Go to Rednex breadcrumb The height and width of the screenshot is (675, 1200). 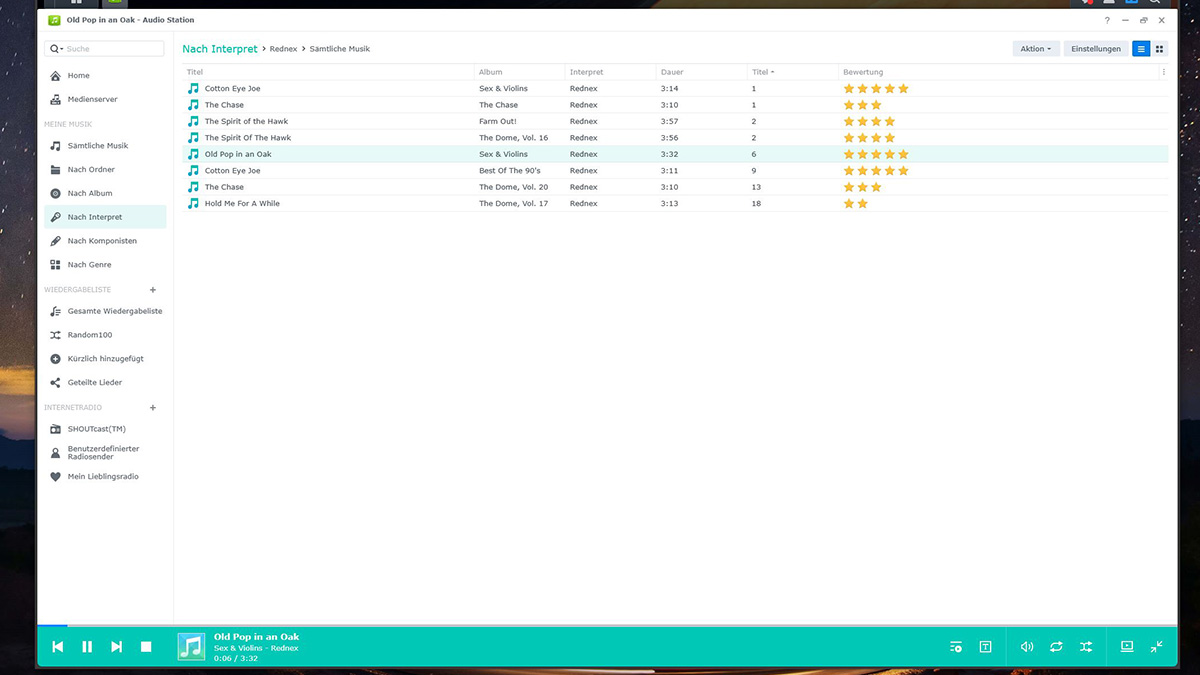tap(284, 48)
